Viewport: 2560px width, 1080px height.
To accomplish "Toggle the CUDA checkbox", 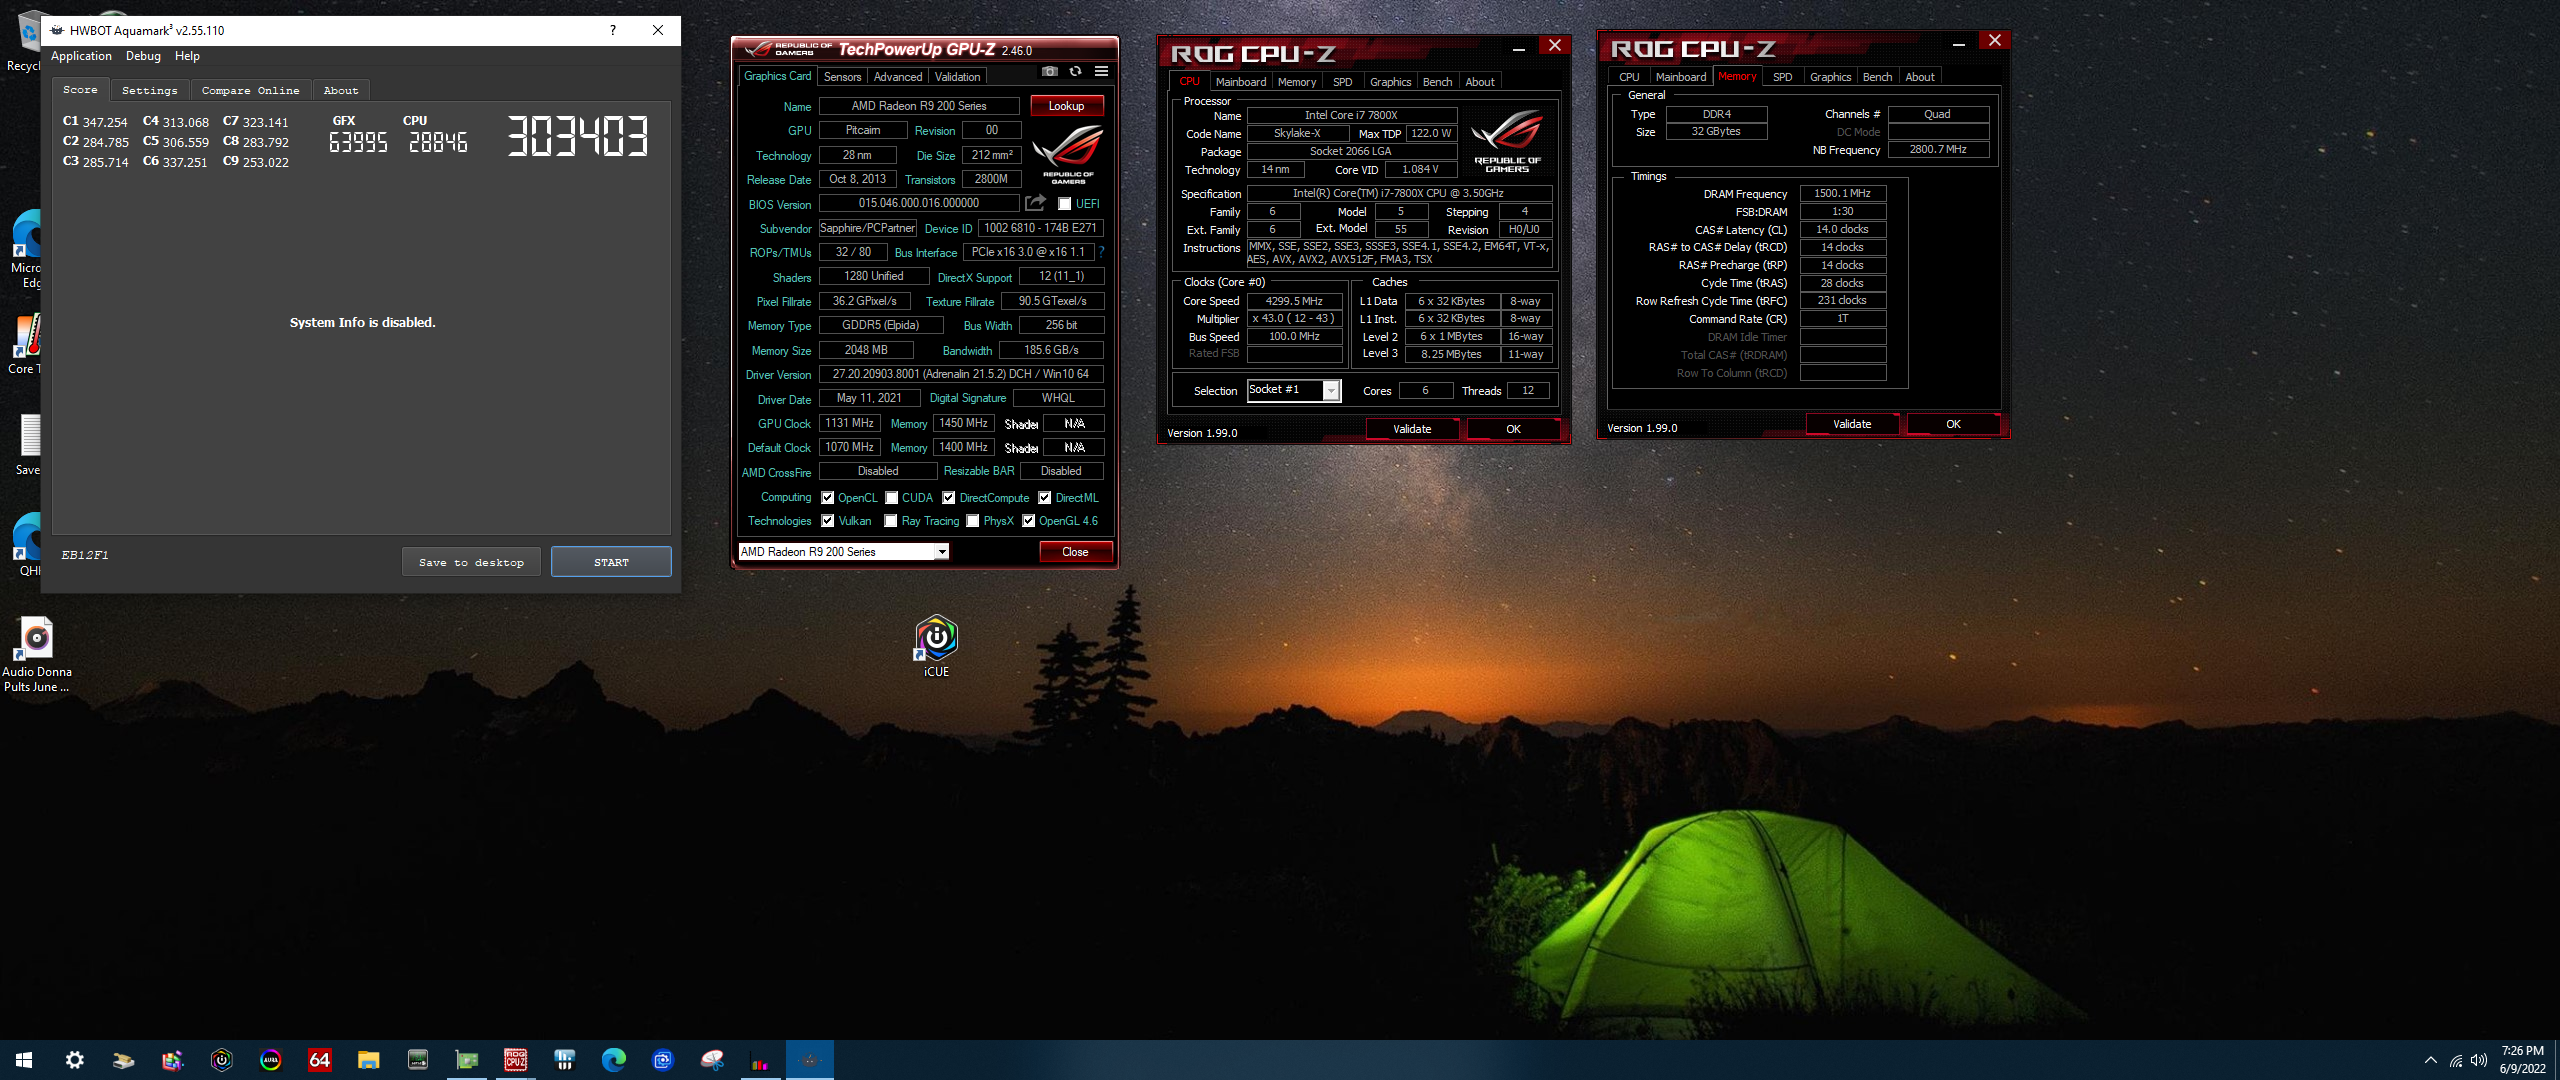I will pyautogui.click(x=891, y=498).
